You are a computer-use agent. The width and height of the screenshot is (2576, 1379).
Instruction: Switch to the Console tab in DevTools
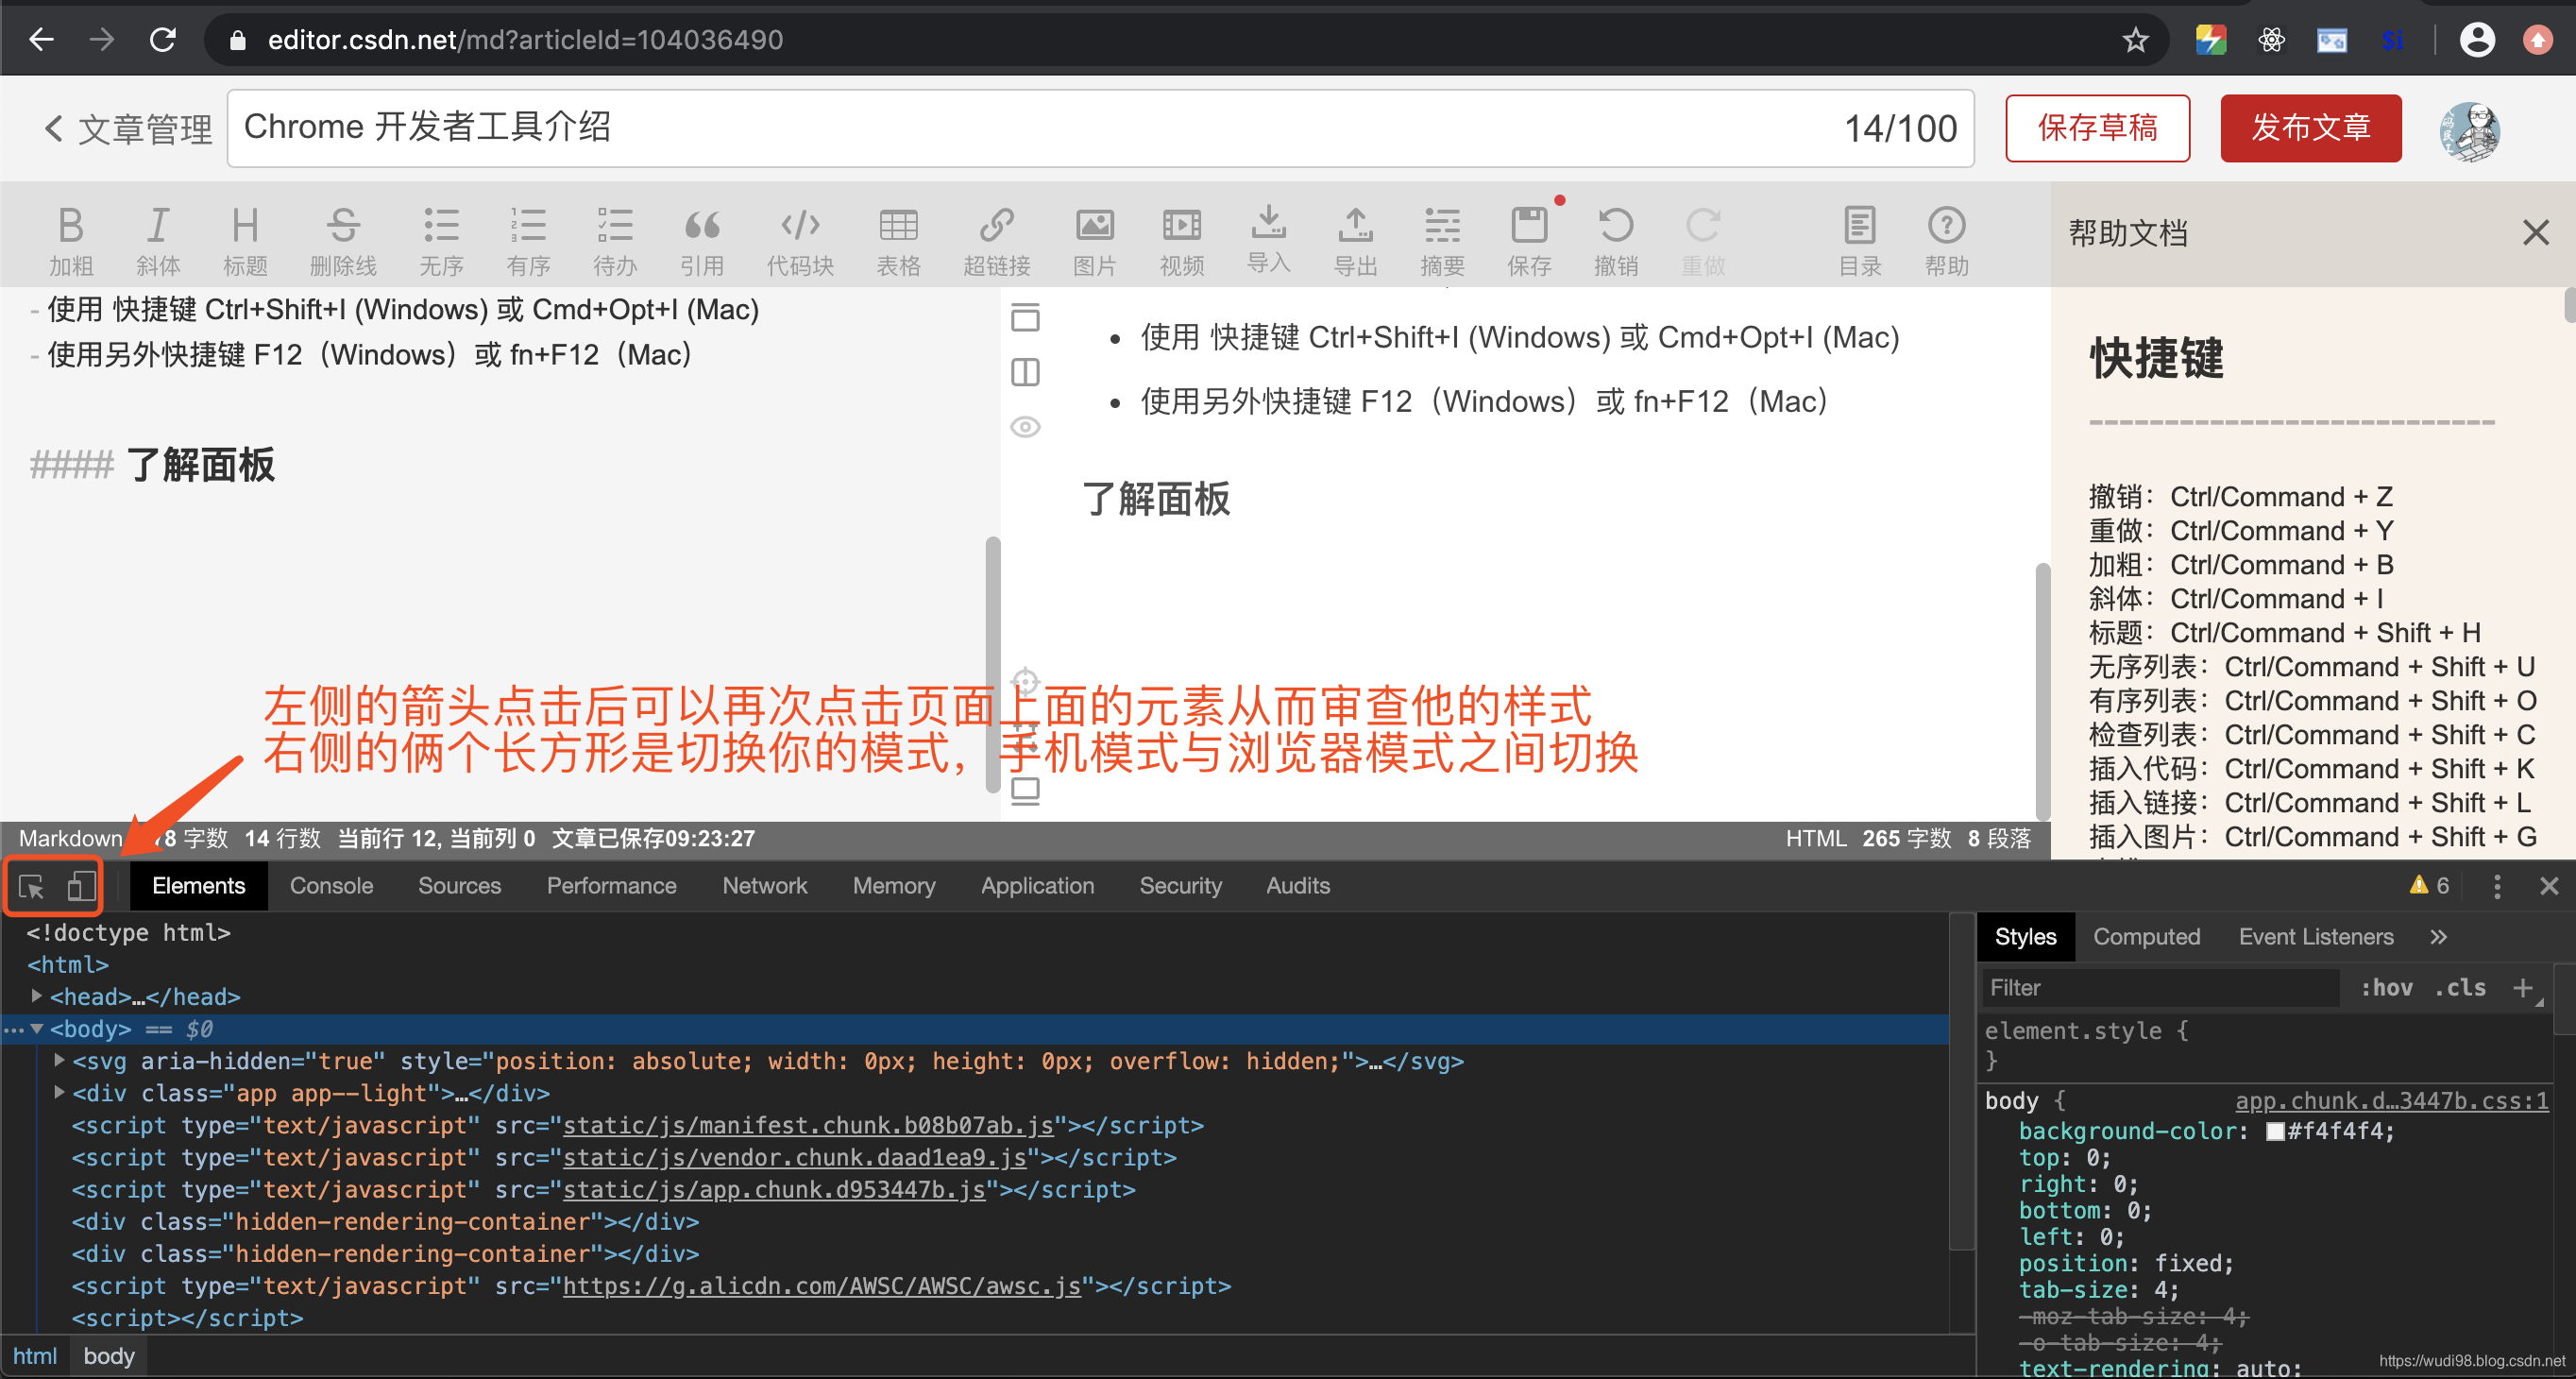tap(331, 886)
